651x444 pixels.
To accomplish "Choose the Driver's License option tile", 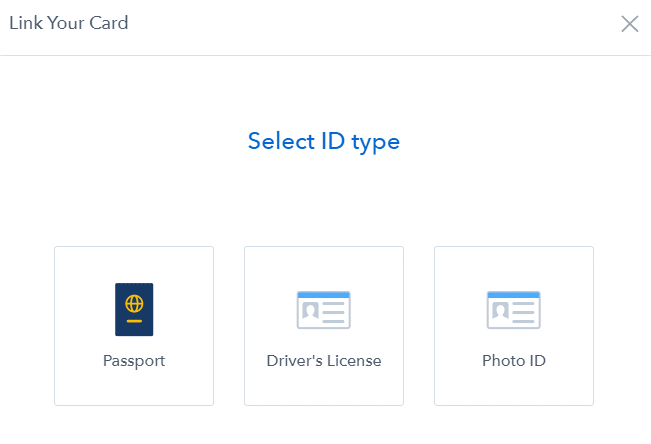I will [x=324, y=326].
